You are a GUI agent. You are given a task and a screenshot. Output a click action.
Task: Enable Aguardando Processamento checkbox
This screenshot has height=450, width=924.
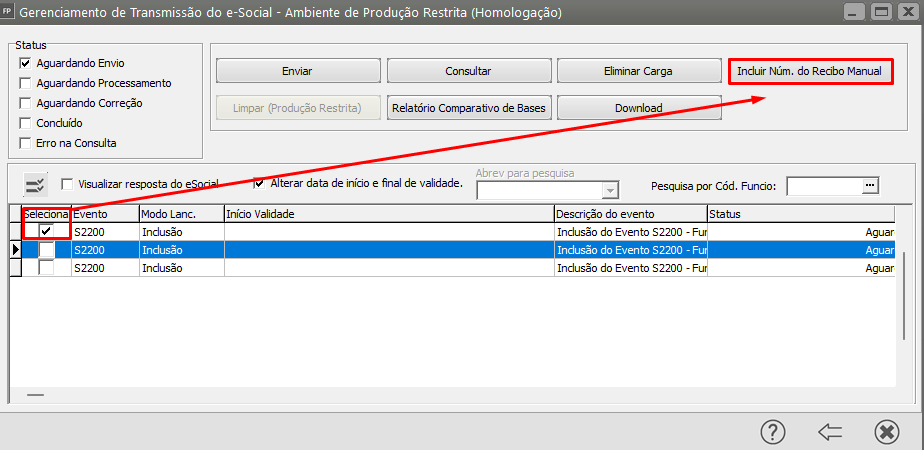coord(25,83)
